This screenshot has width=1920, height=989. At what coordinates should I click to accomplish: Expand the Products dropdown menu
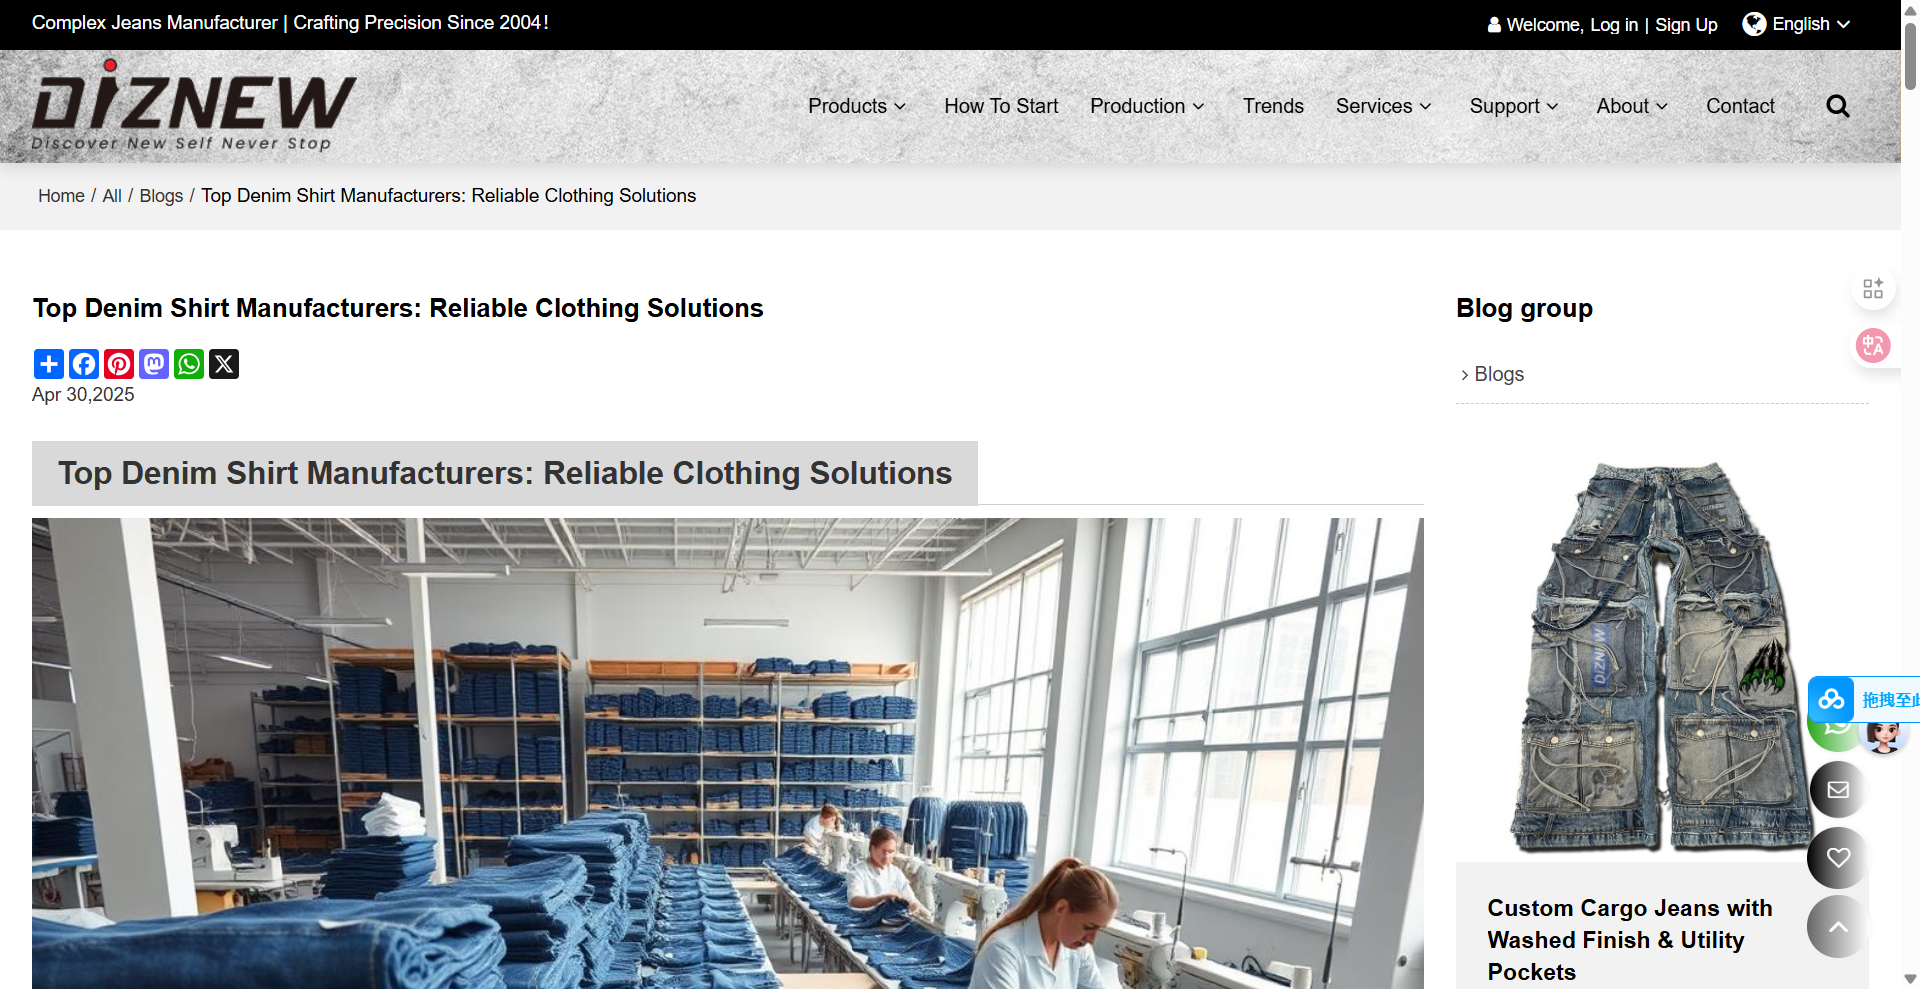[x=857, y=106]
